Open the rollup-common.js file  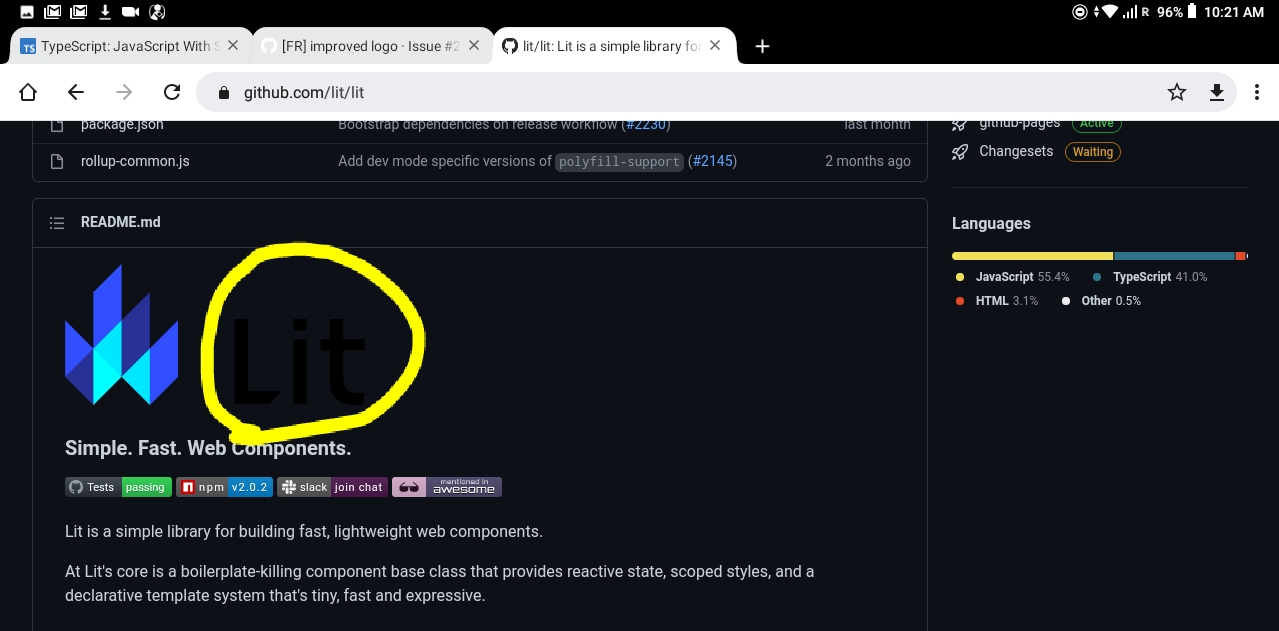click(x=135, y=161)
